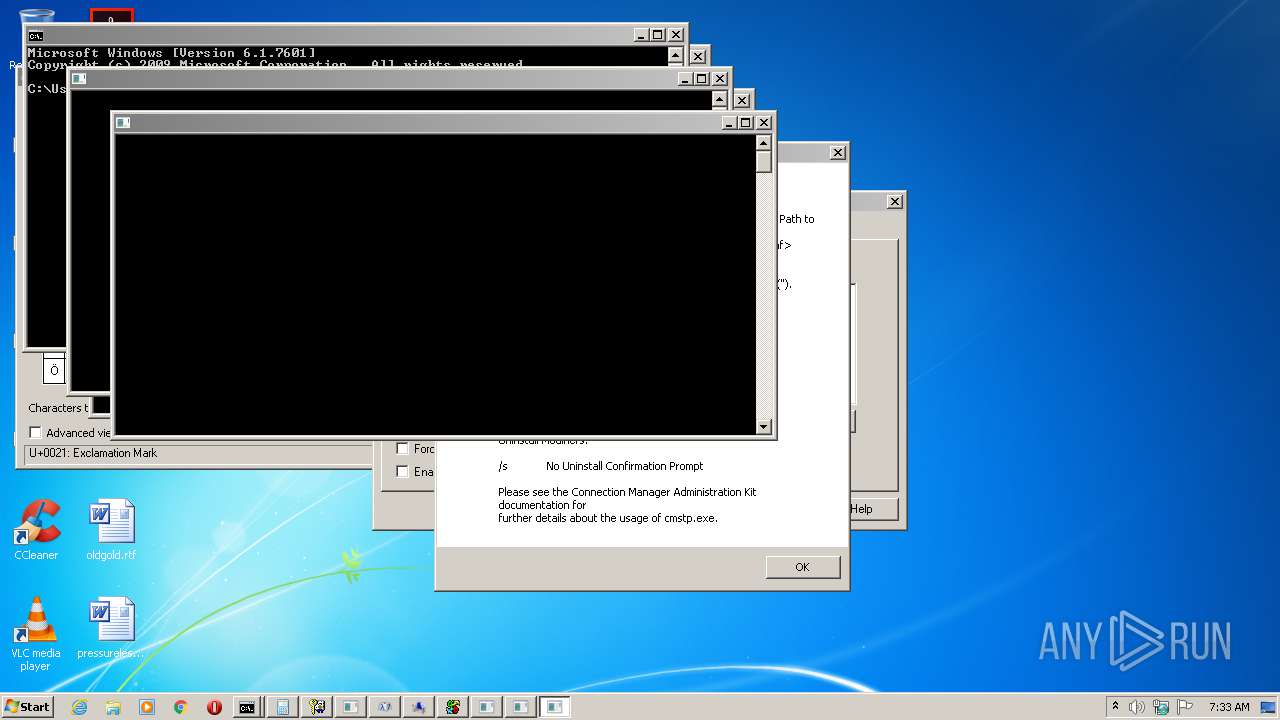Launch Internet Explorer from the taskbar

[79, 707]
